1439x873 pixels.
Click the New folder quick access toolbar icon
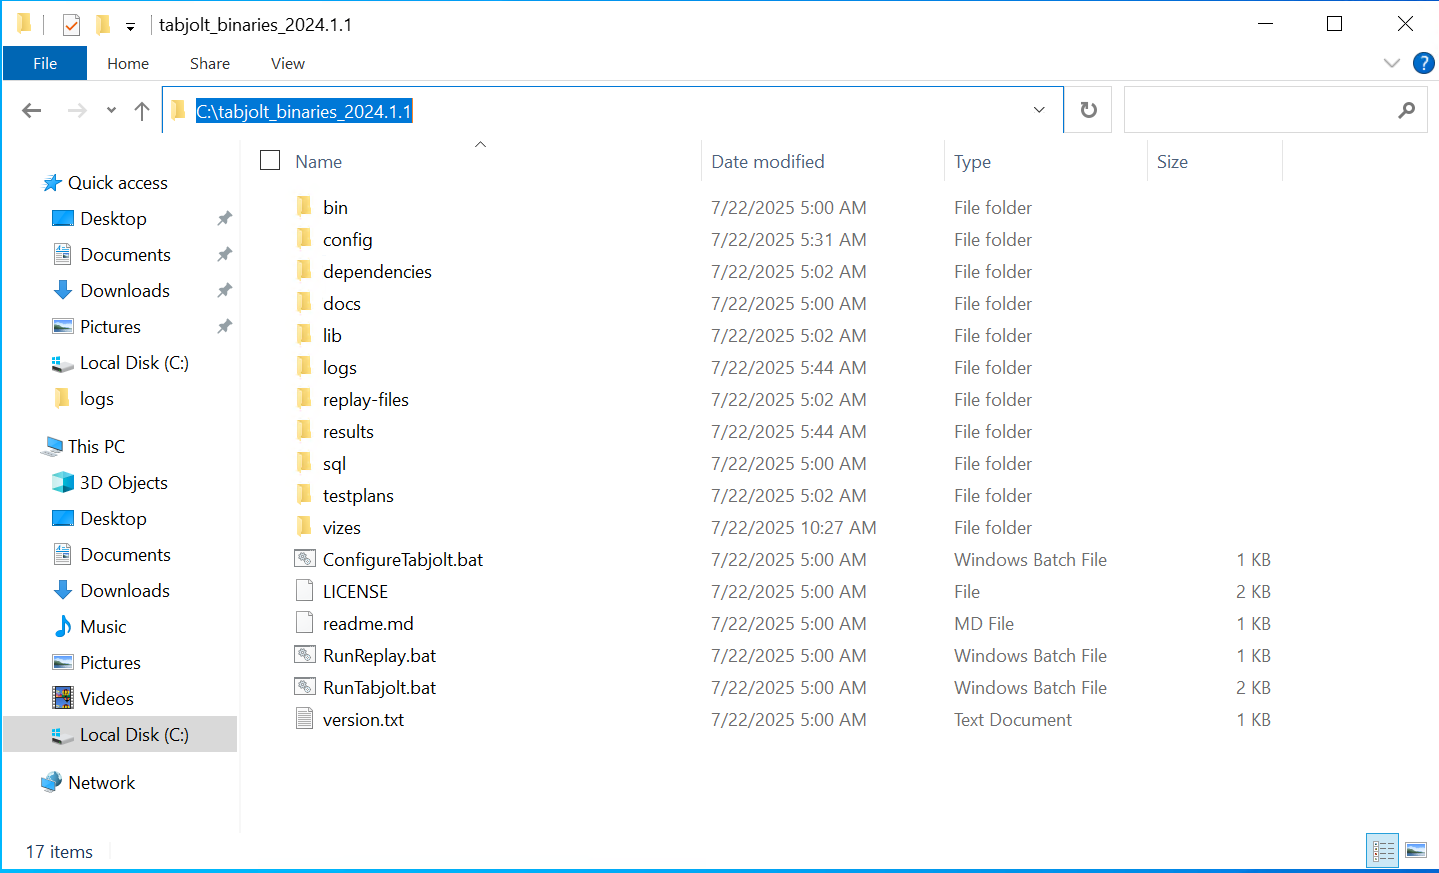tap(102, 25)
